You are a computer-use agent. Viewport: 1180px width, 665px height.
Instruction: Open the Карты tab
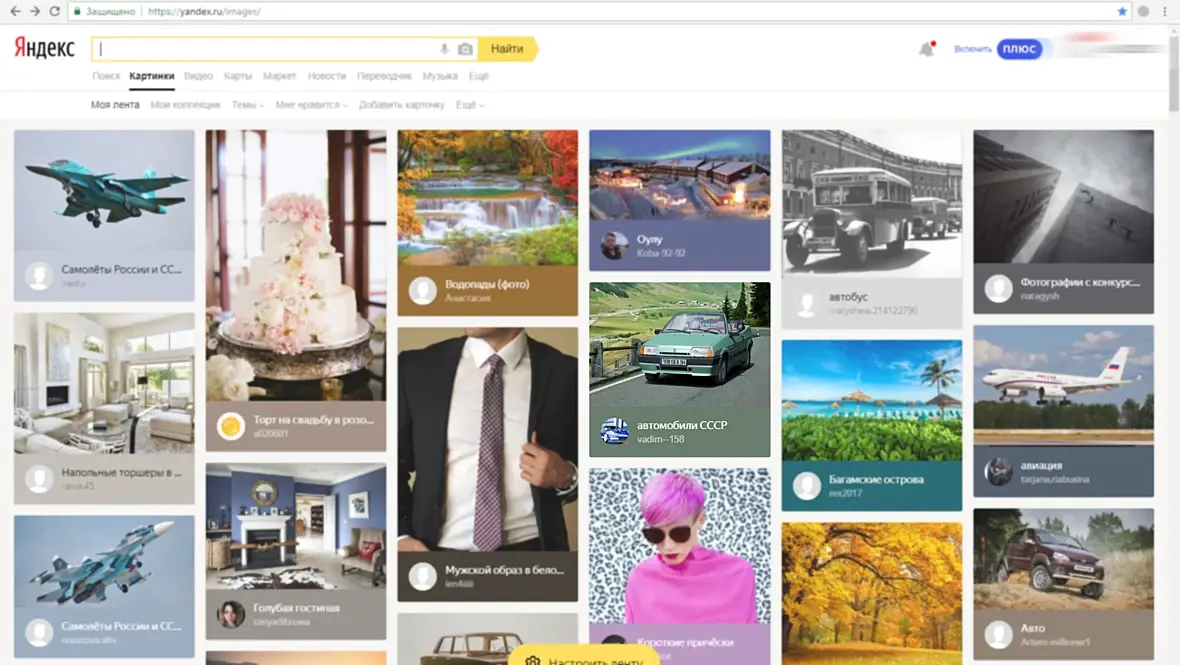pos(238,76)
